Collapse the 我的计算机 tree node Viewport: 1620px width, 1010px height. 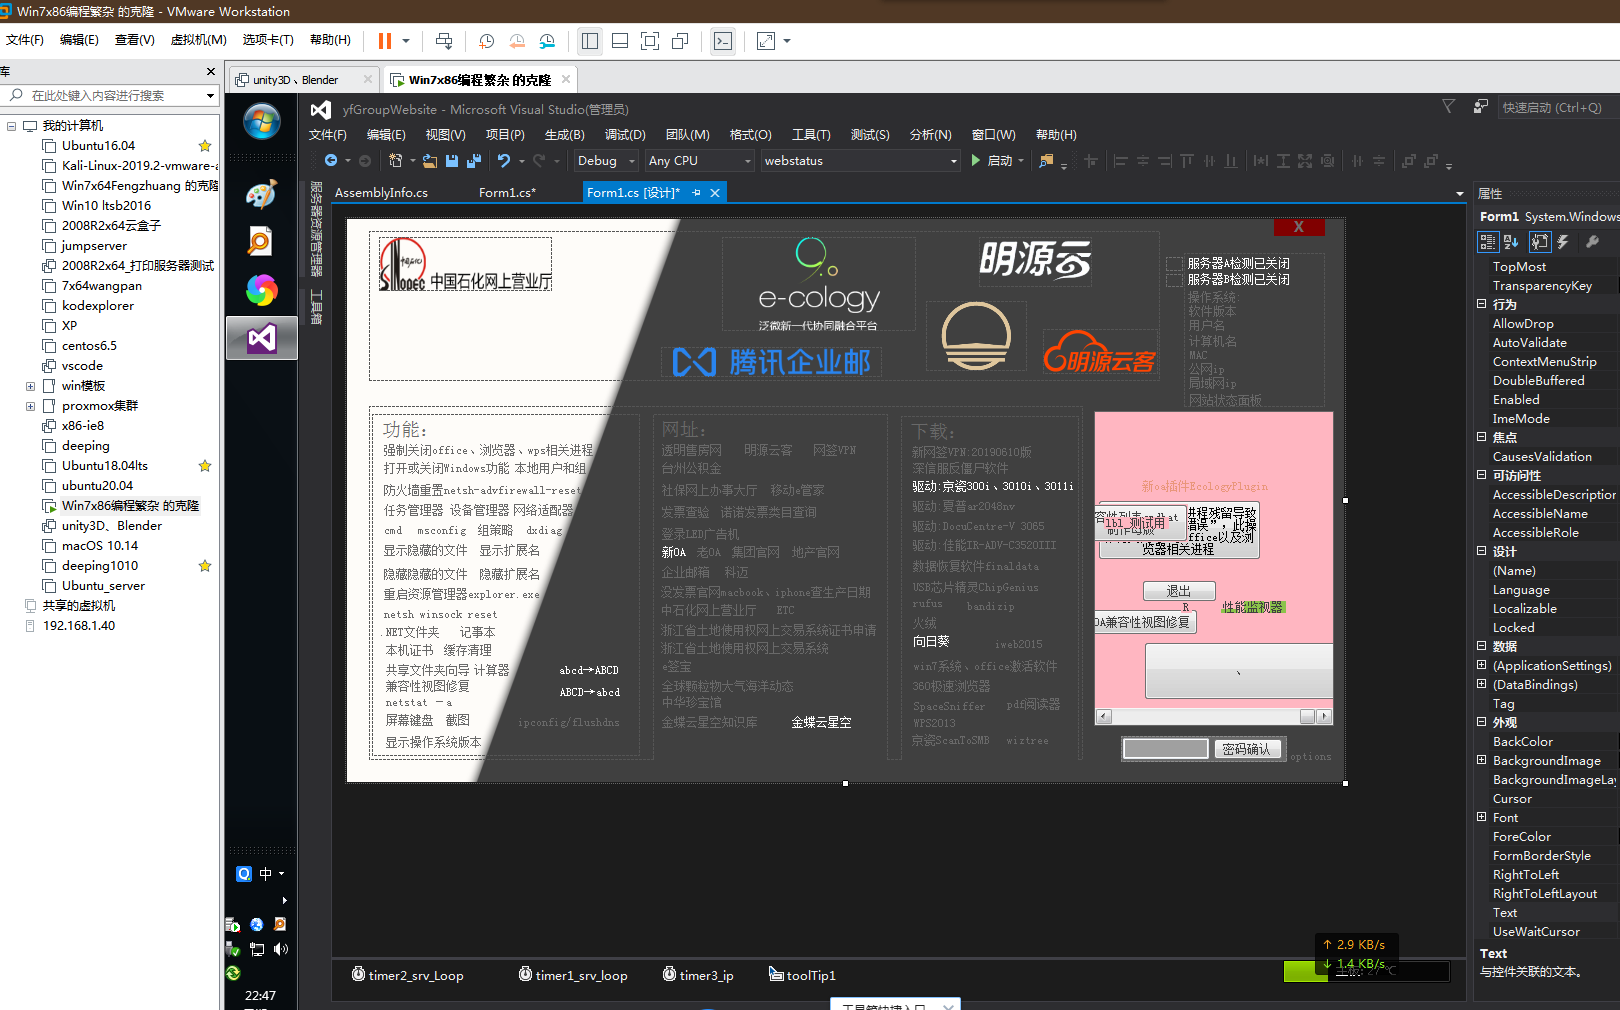click(11, 126)
